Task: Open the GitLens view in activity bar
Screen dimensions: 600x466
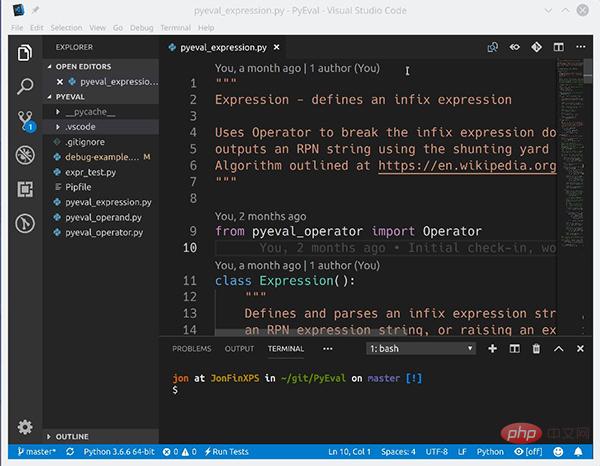Action: (x=25, y=223)
